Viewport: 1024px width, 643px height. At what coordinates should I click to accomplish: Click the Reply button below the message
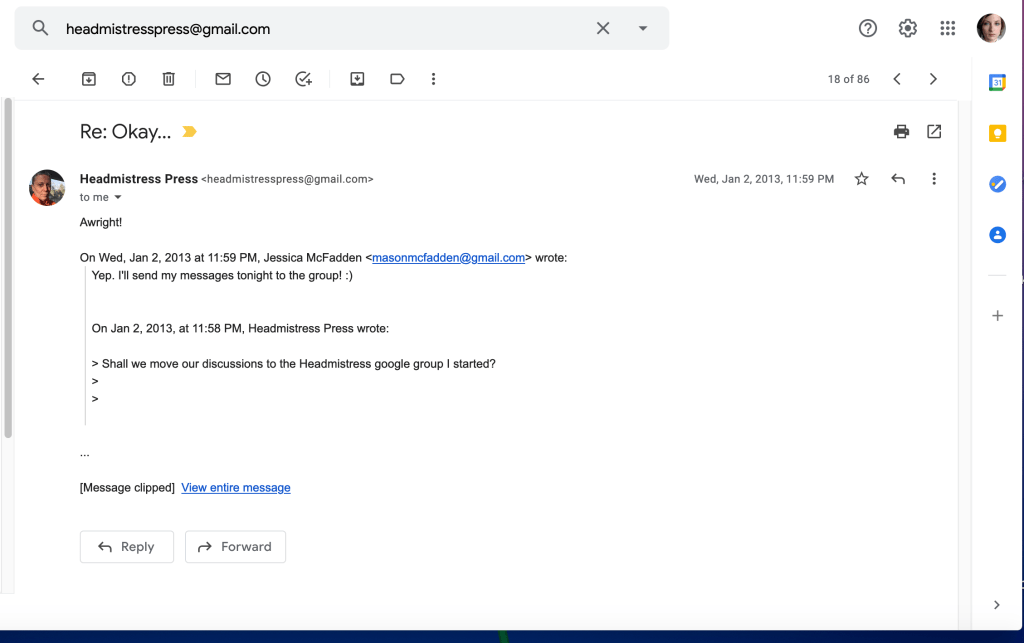(x=127, y=547)
